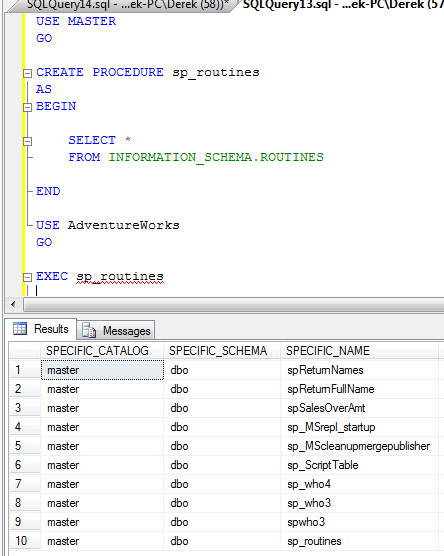Click the SPECIFIC_NAME column header
This screenshot has height=556, width=444.
(x=359, y=351)
